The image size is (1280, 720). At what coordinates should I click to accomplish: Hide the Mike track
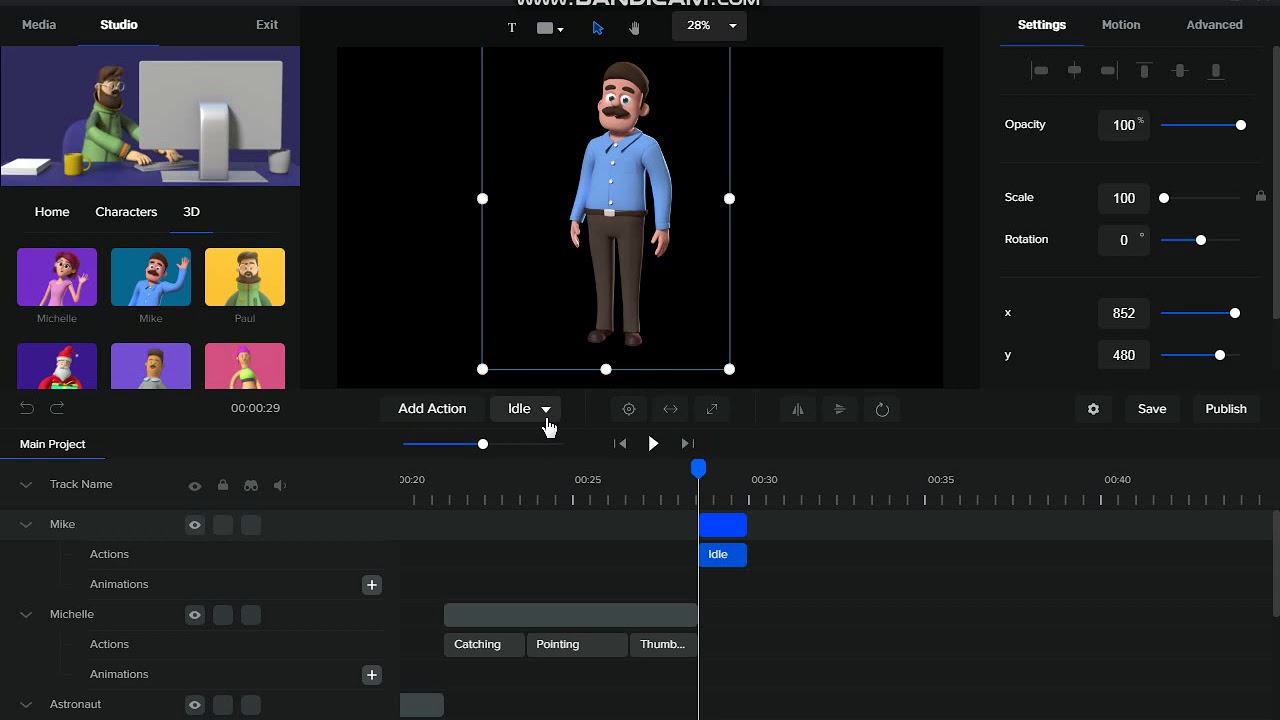(195, 525)
